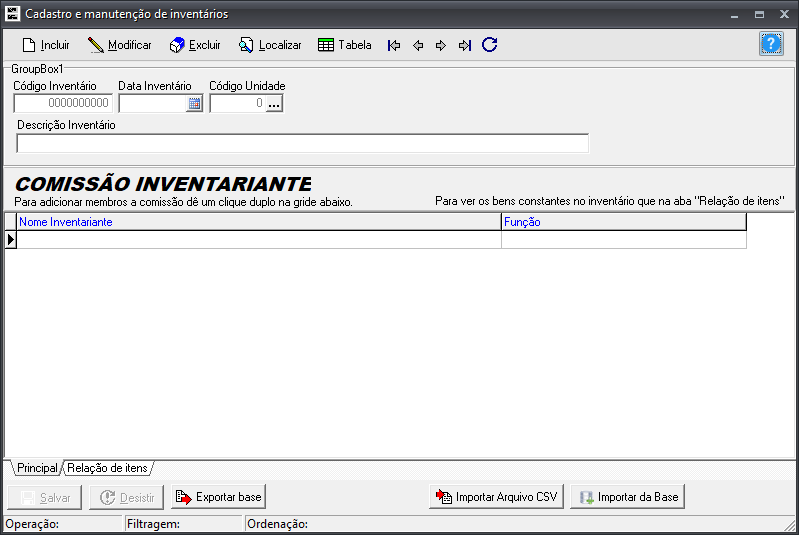Close the Cadastro de inventários window
Screen dimensions: 799x535
tap(784, 14)
